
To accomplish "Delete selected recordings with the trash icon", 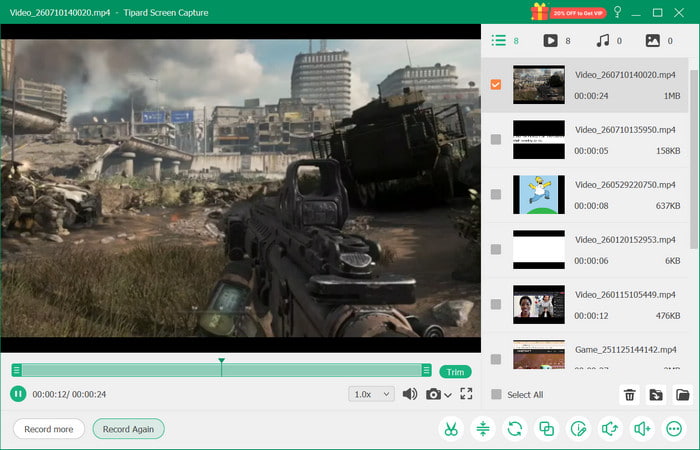I will pyautogui.click(x=629, y=395).
